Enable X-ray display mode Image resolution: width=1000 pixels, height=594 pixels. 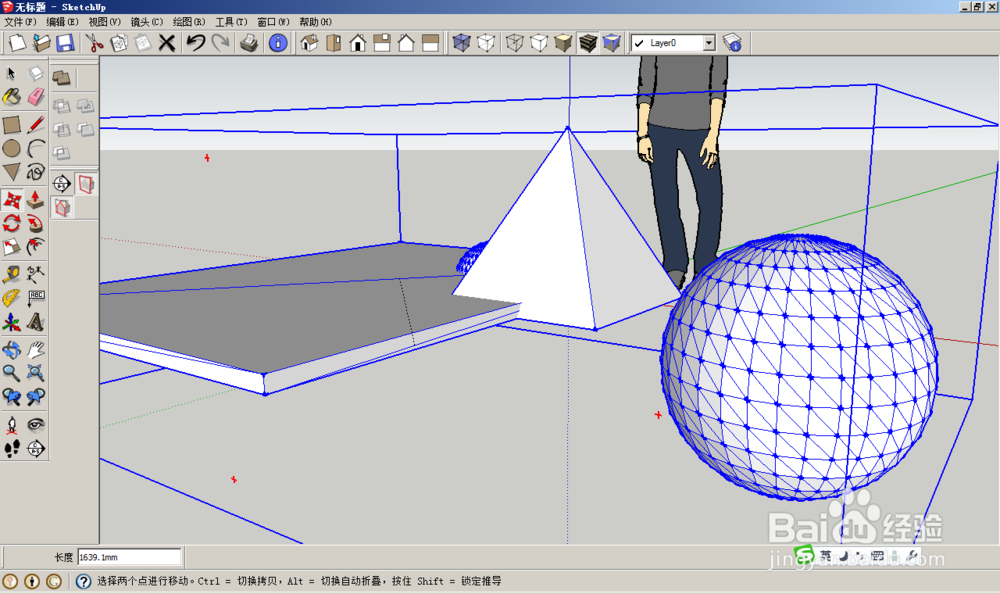pos(460,42)
